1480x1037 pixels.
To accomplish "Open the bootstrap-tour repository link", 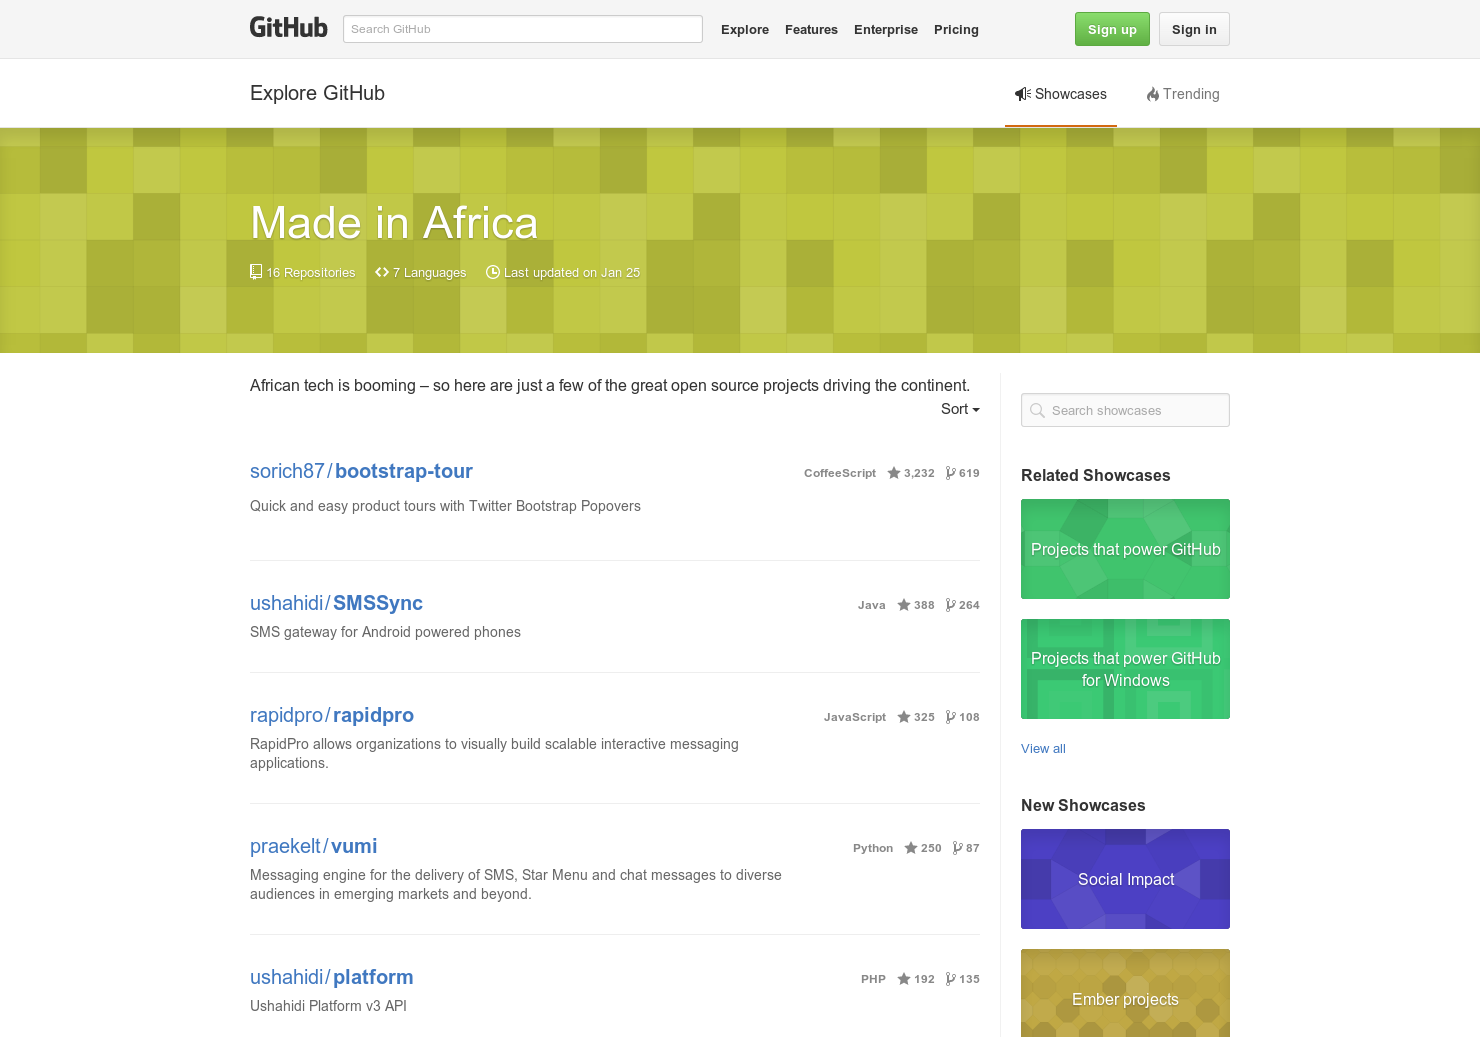I will [x=404, y=471].
